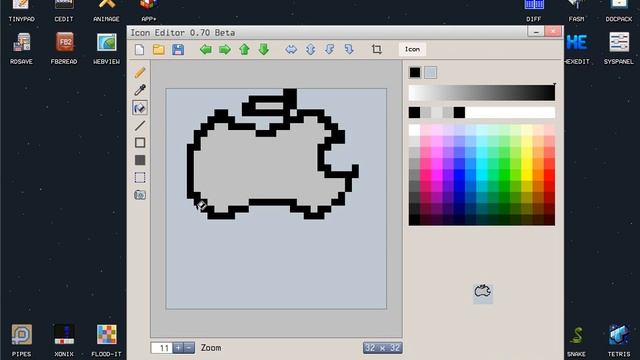Open the DIFF desktop icon
The width and height of the screenshot is (640, 360).
(x=534, y=11)
